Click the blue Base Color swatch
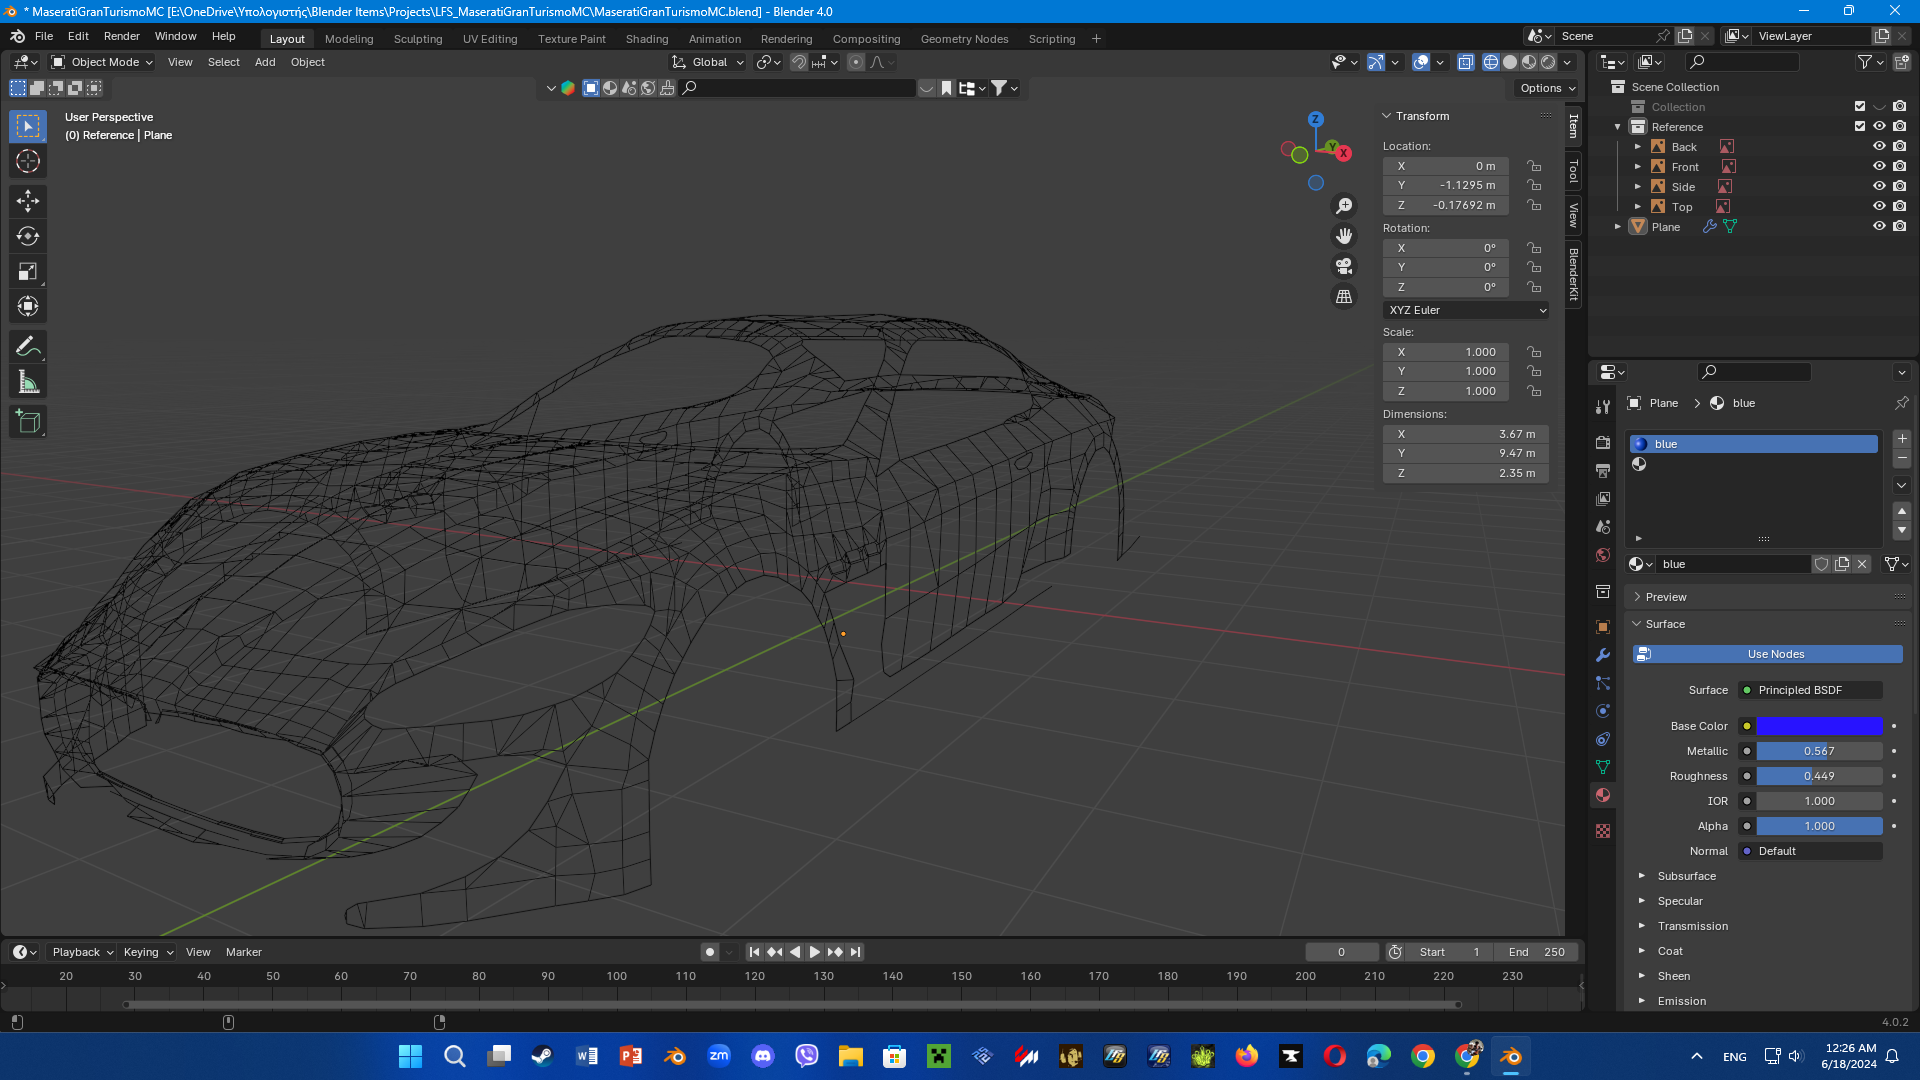Image resolution: width=1920 pixels, height=1080 pixels. 1819,726
